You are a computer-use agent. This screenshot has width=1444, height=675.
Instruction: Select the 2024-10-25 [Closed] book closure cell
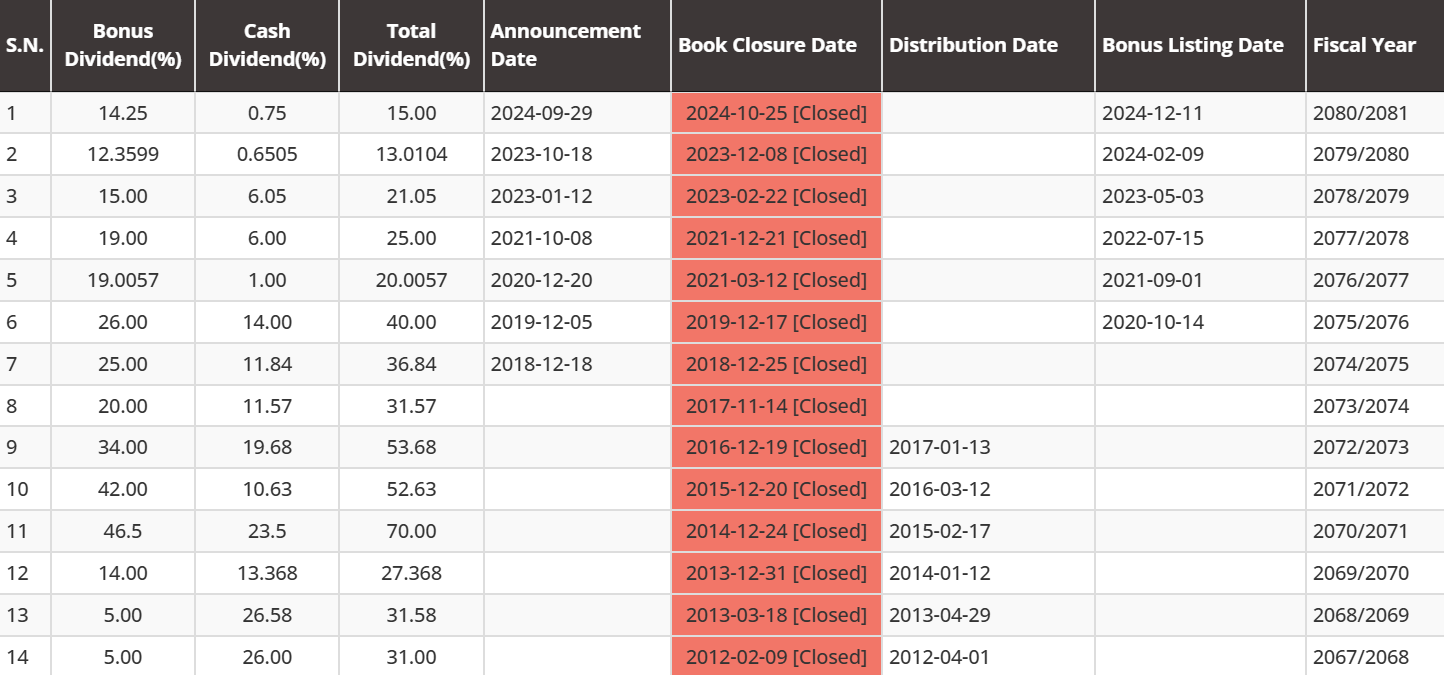[776, 113]
